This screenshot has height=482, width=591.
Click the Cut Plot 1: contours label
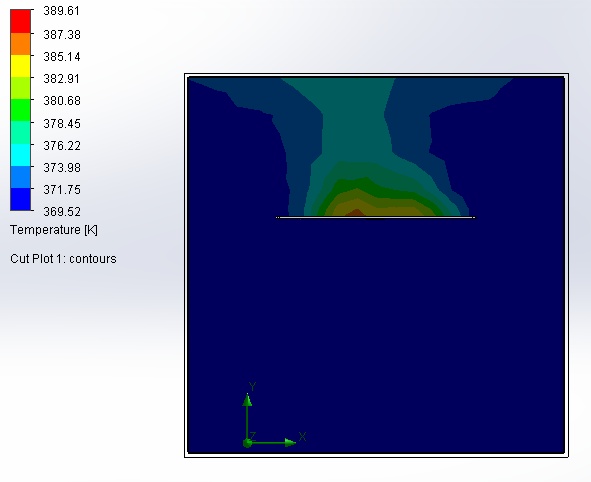pyautogui.click(x=63, y=259)
